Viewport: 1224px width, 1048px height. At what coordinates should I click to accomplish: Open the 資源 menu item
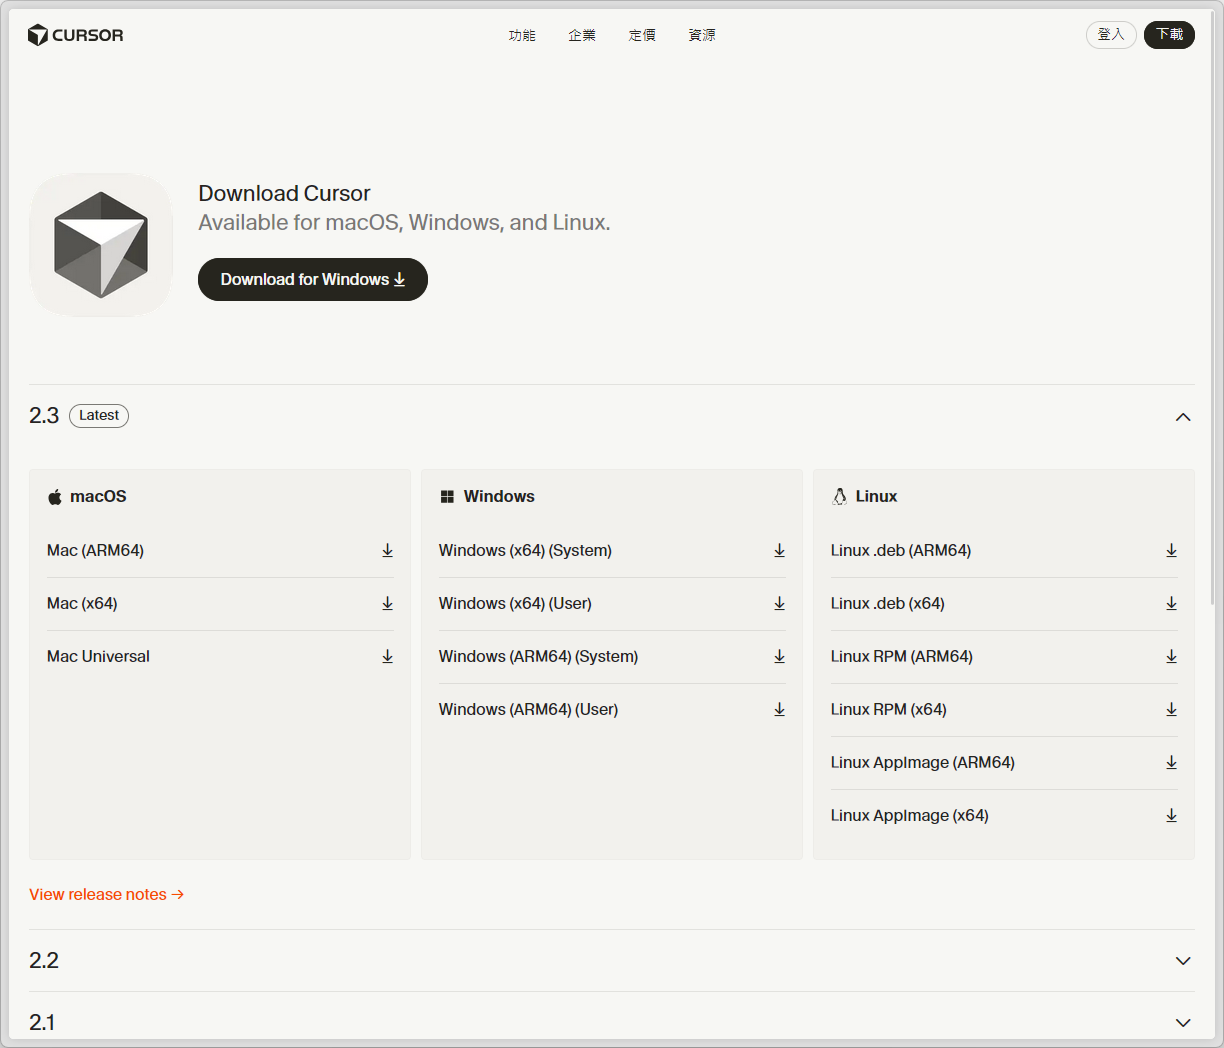click(x=702, y=34)
